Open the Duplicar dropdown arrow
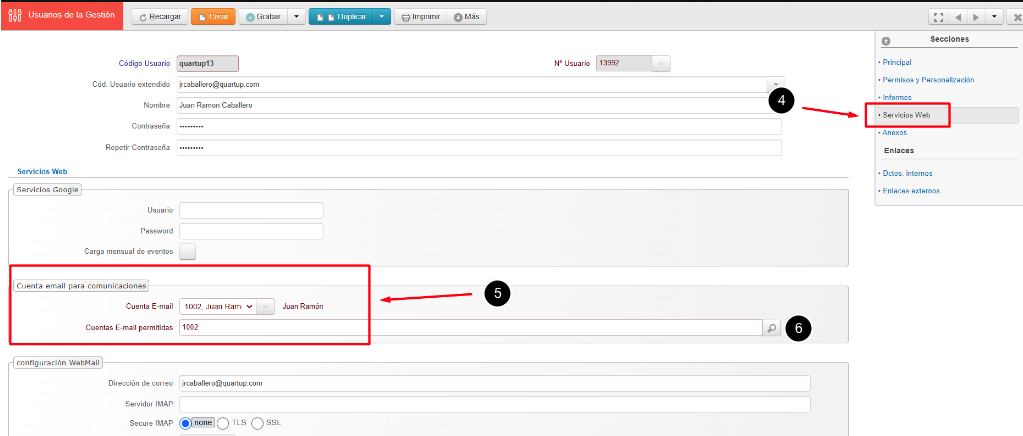The image size is (1023, 436). click(382, 17)
